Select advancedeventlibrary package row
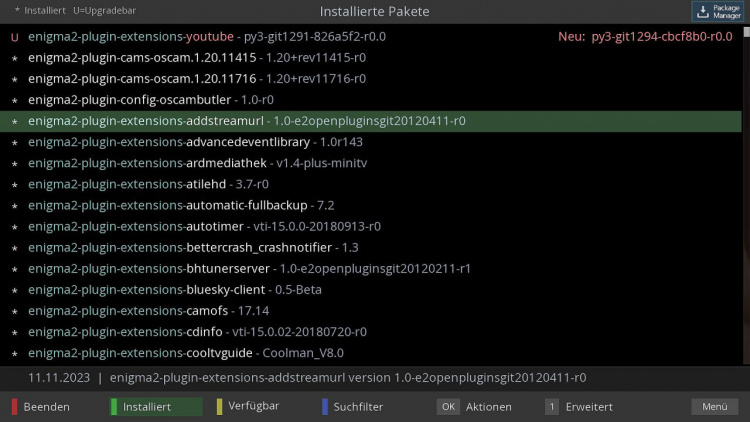This screenshot has width=750, height=422. point(371,142)
